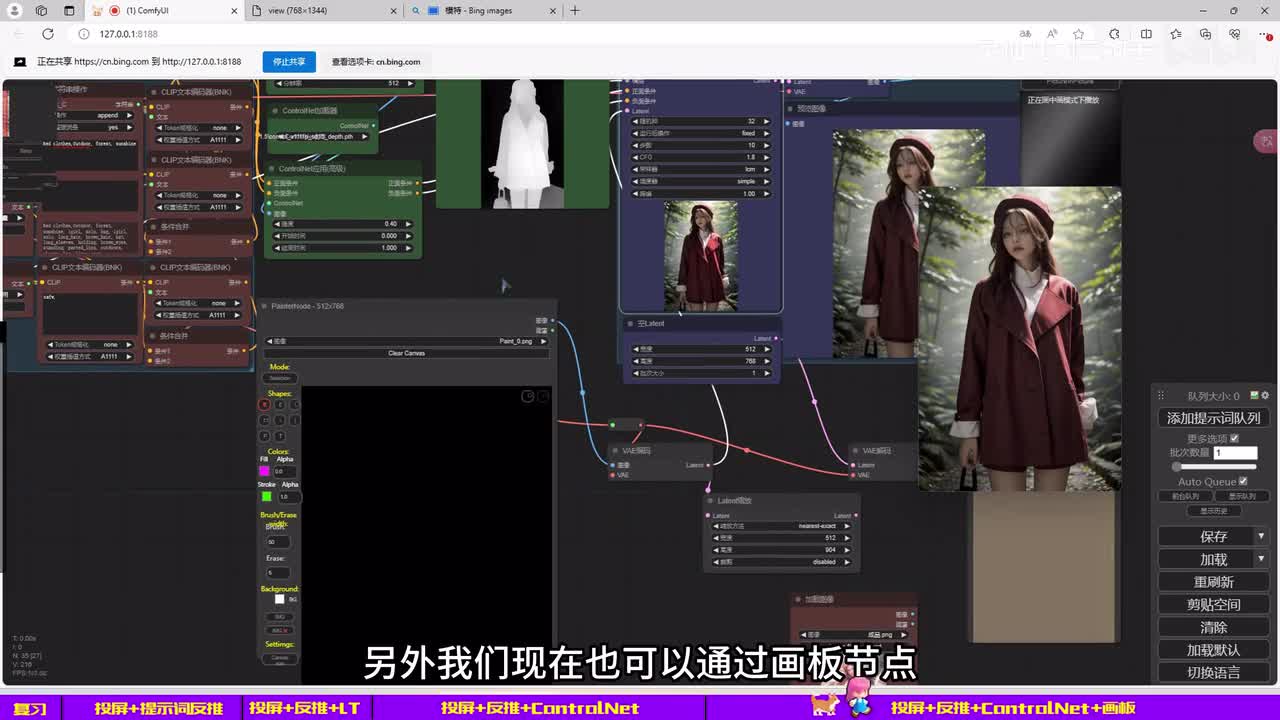
Task: Click the Clear Canvas button
Action: click(x=406, y=353)
